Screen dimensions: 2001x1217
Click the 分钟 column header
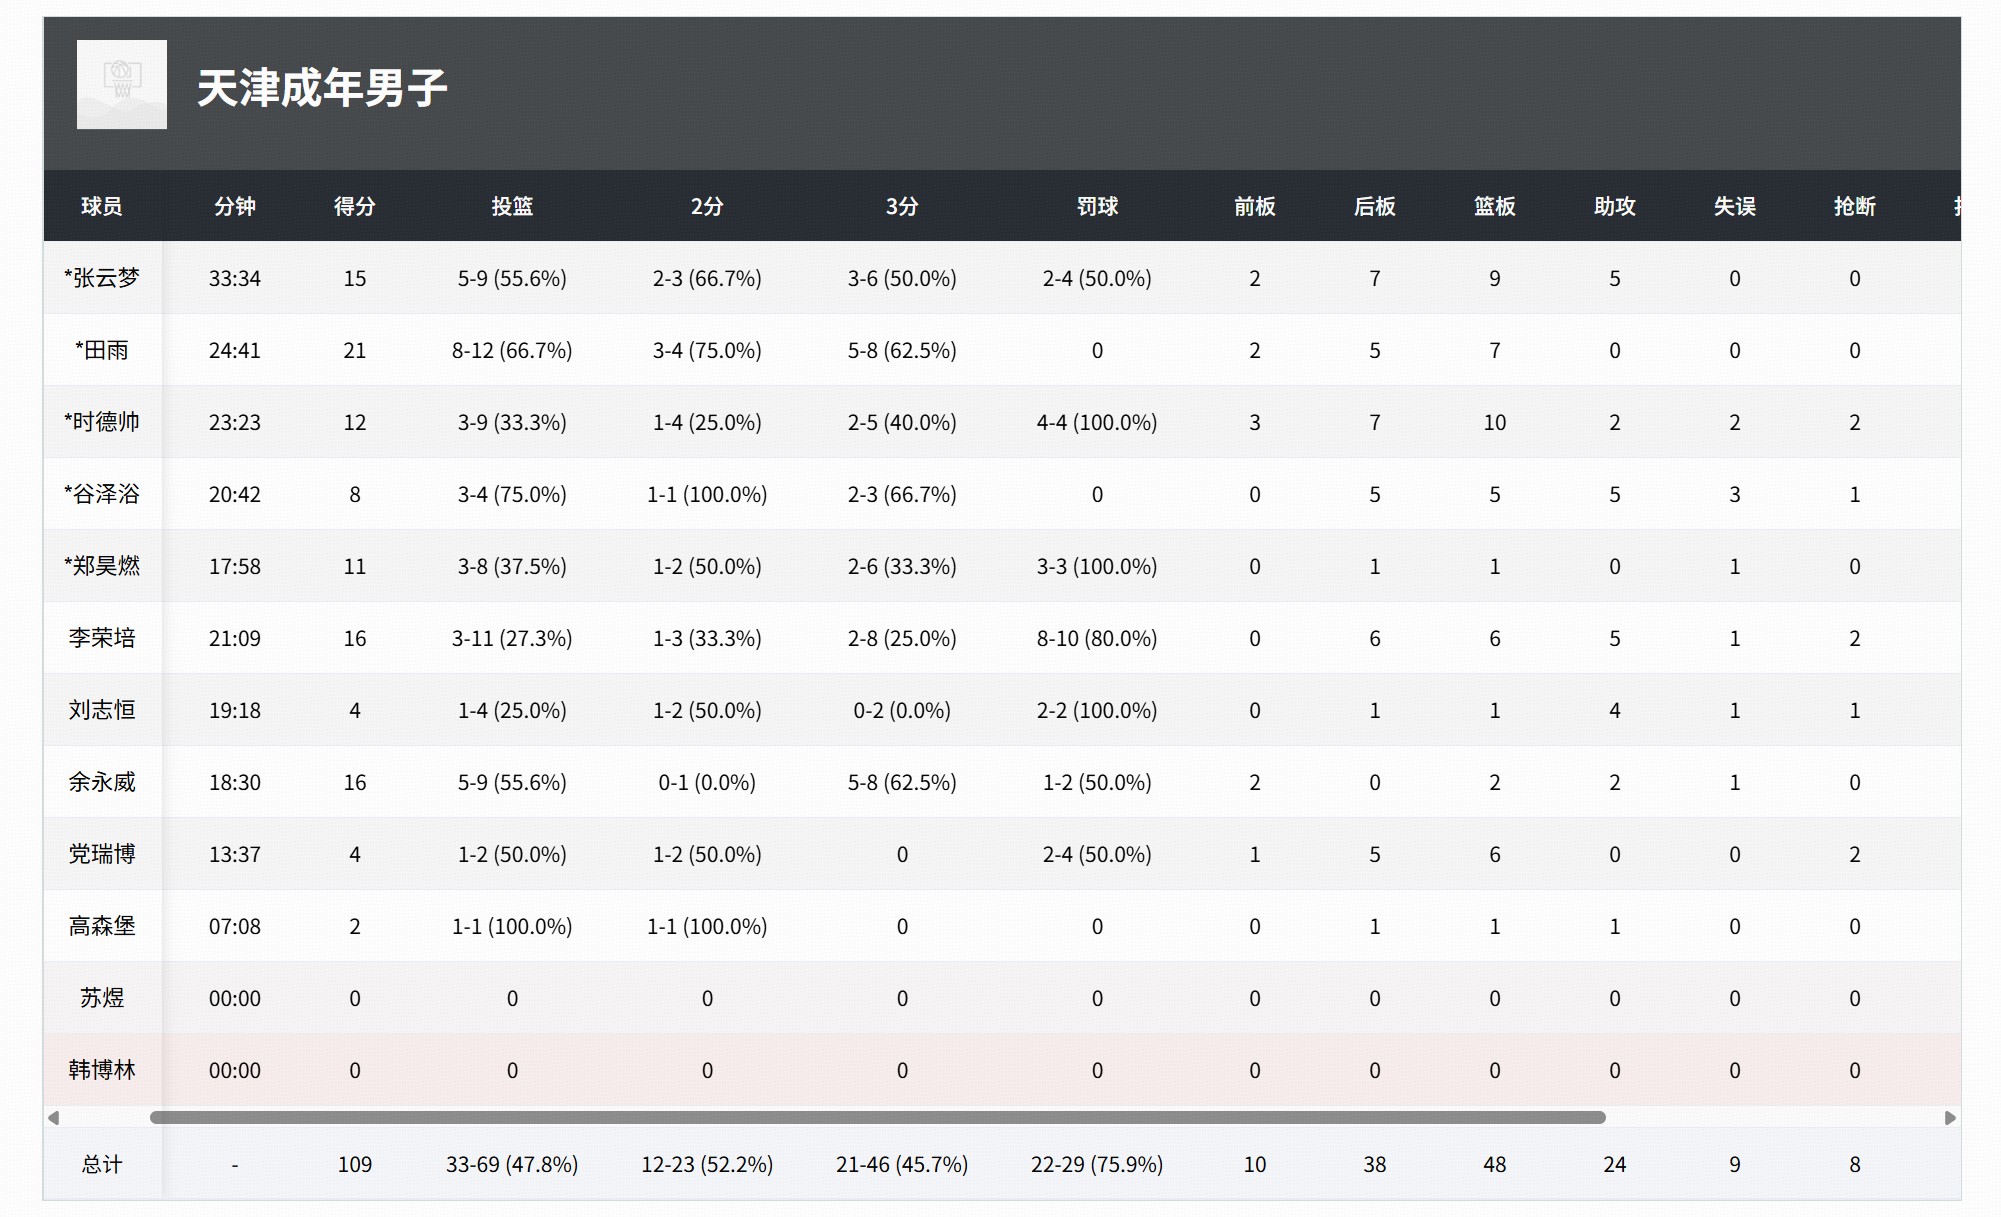coord(235,206)
